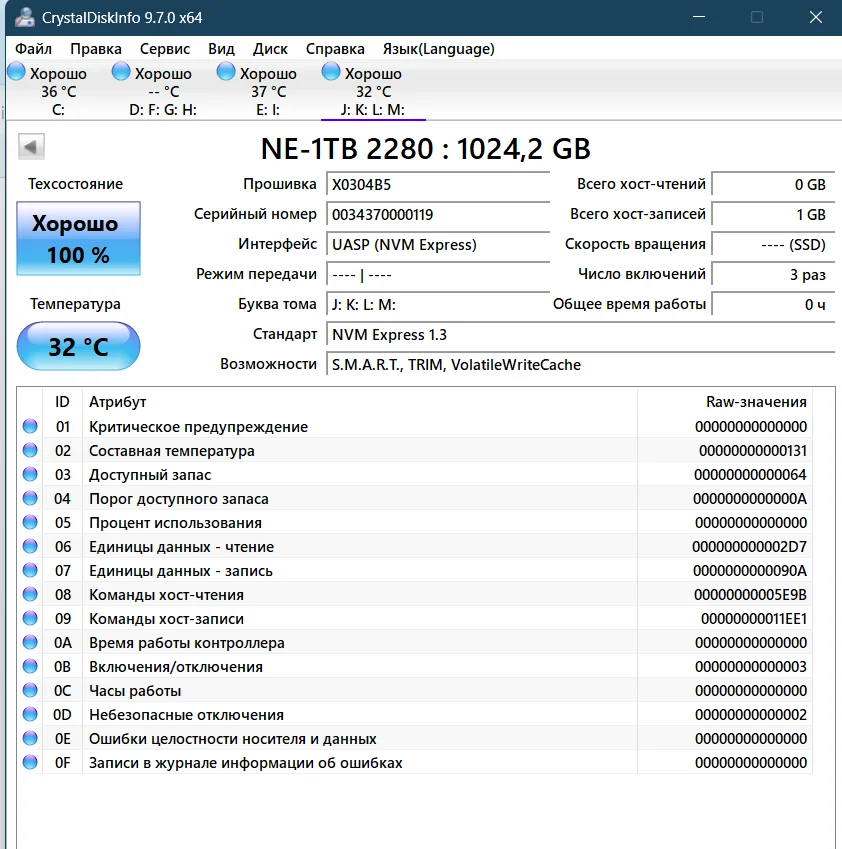This screenshot has width=842, height=849.
Task: Click status orb next to Доступный запас
Action: [30, 475]
